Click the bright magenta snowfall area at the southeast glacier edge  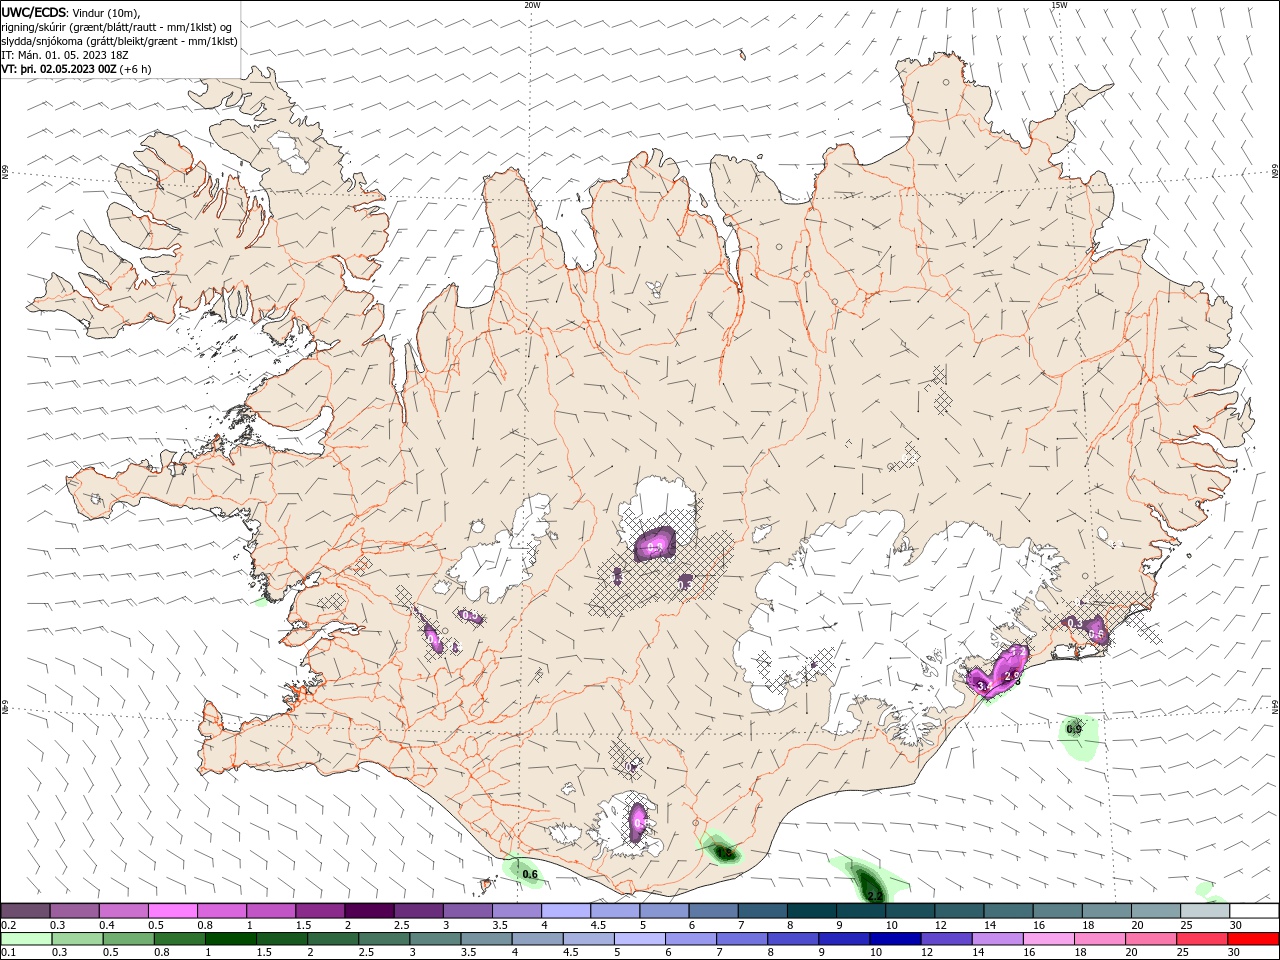point(1000,671)
